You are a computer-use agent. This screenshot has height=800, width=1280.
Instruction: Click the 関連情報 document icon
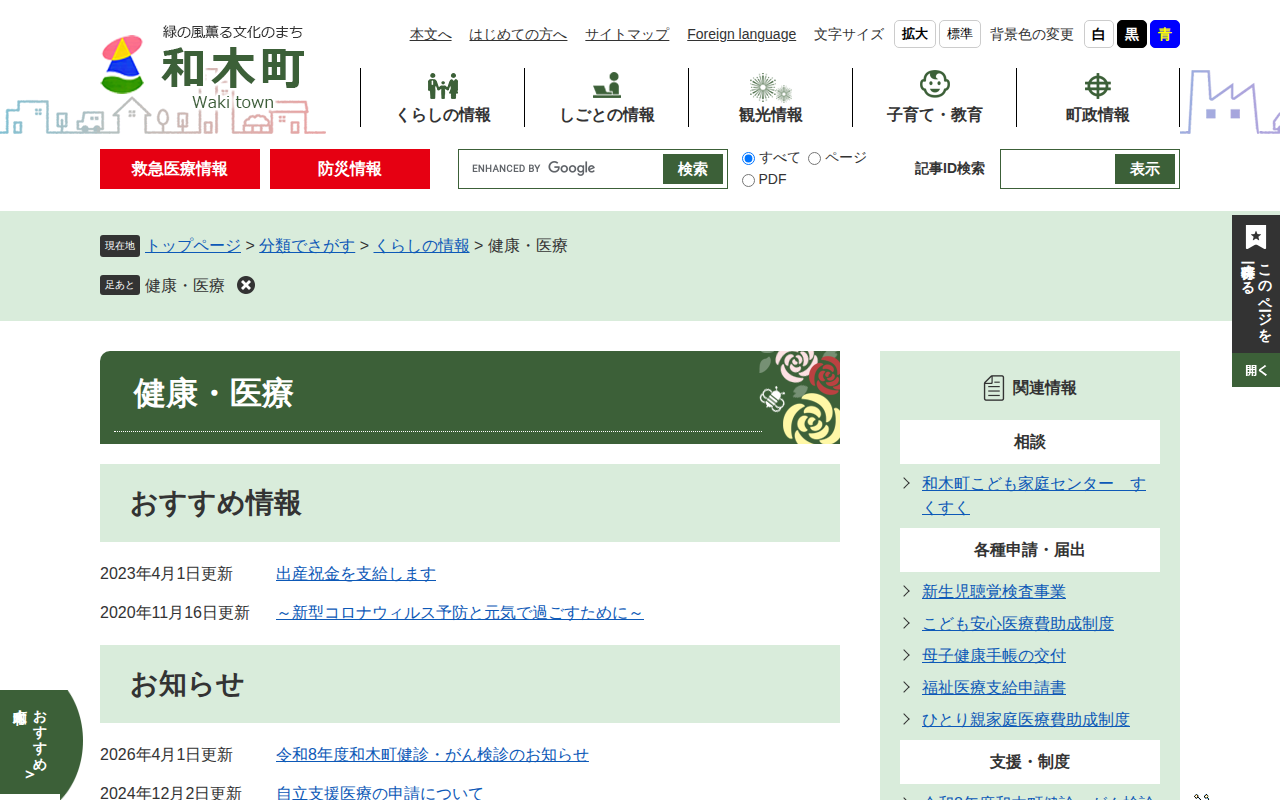tap(993, 388)
